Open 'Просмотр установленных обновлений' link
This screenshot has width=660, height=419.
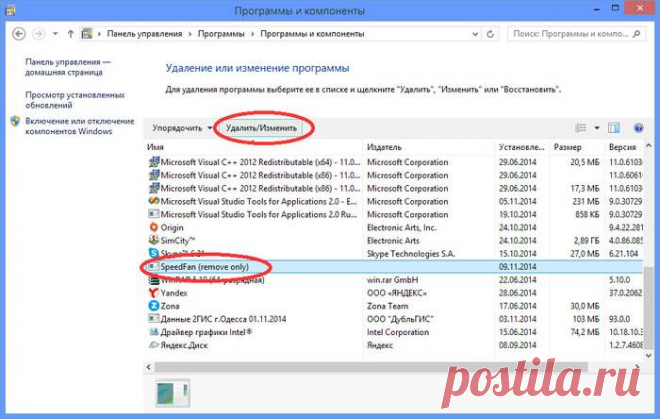[75, 100]
